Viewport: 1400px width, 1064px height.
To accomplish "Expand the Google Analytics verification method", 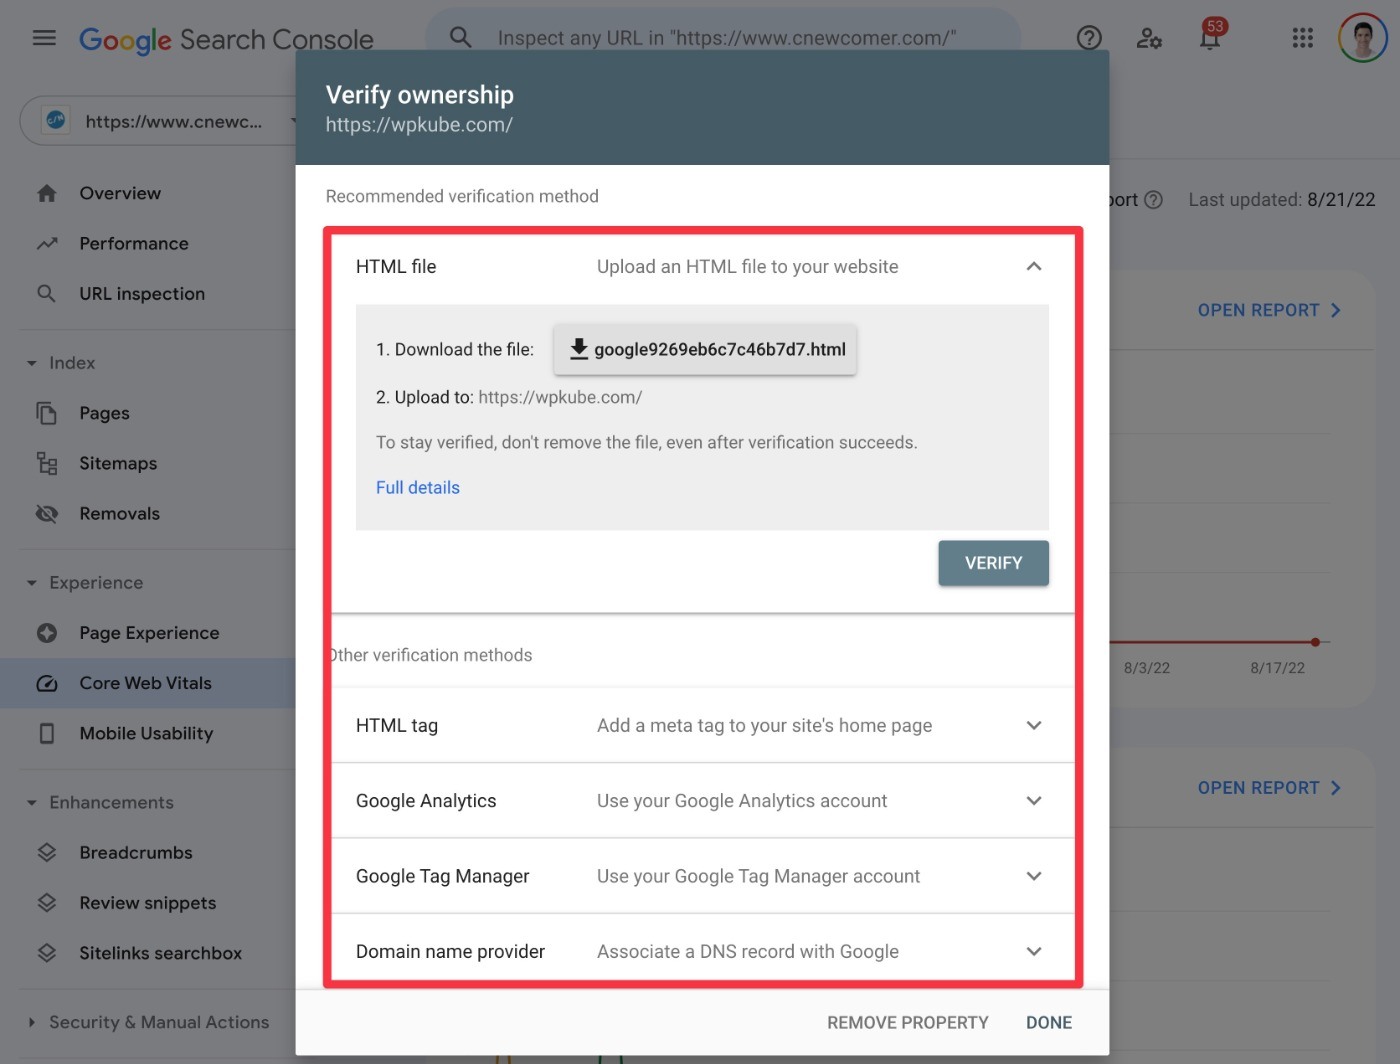I will [1034, 800].
